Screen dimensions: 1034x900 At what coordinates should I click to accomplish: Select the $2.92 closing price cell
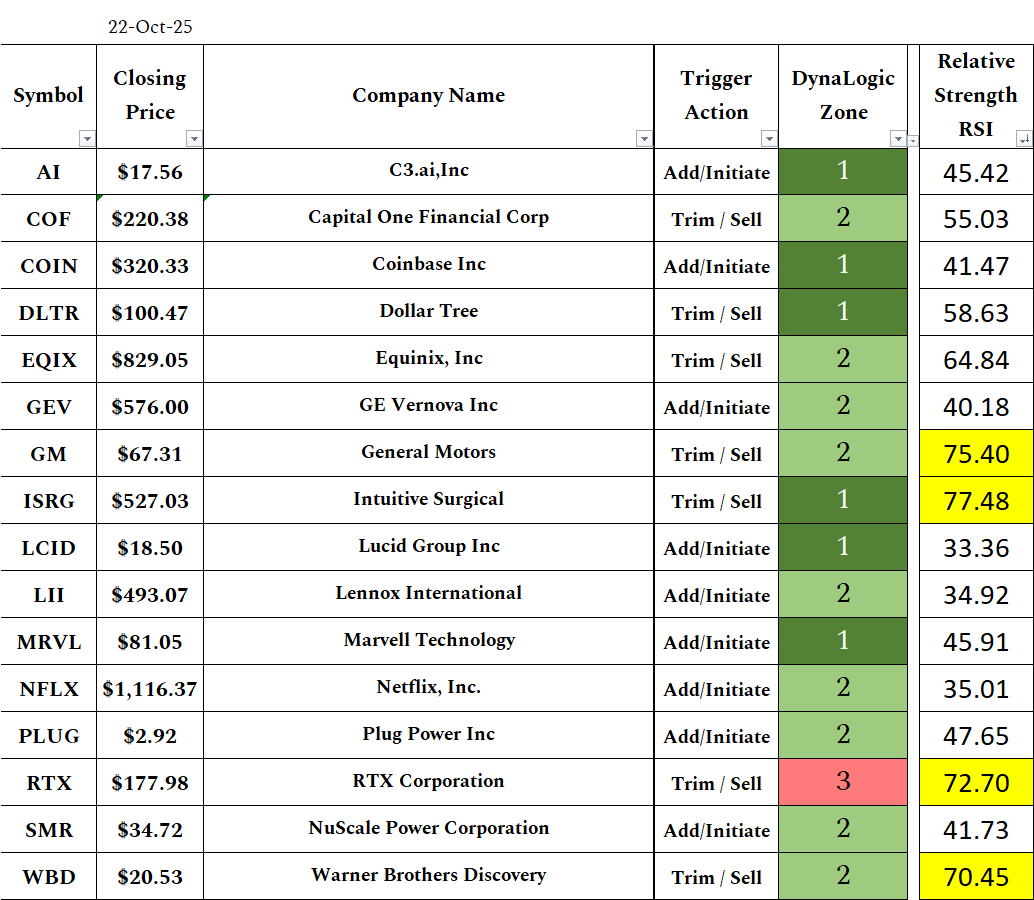[x=150, y=736]
